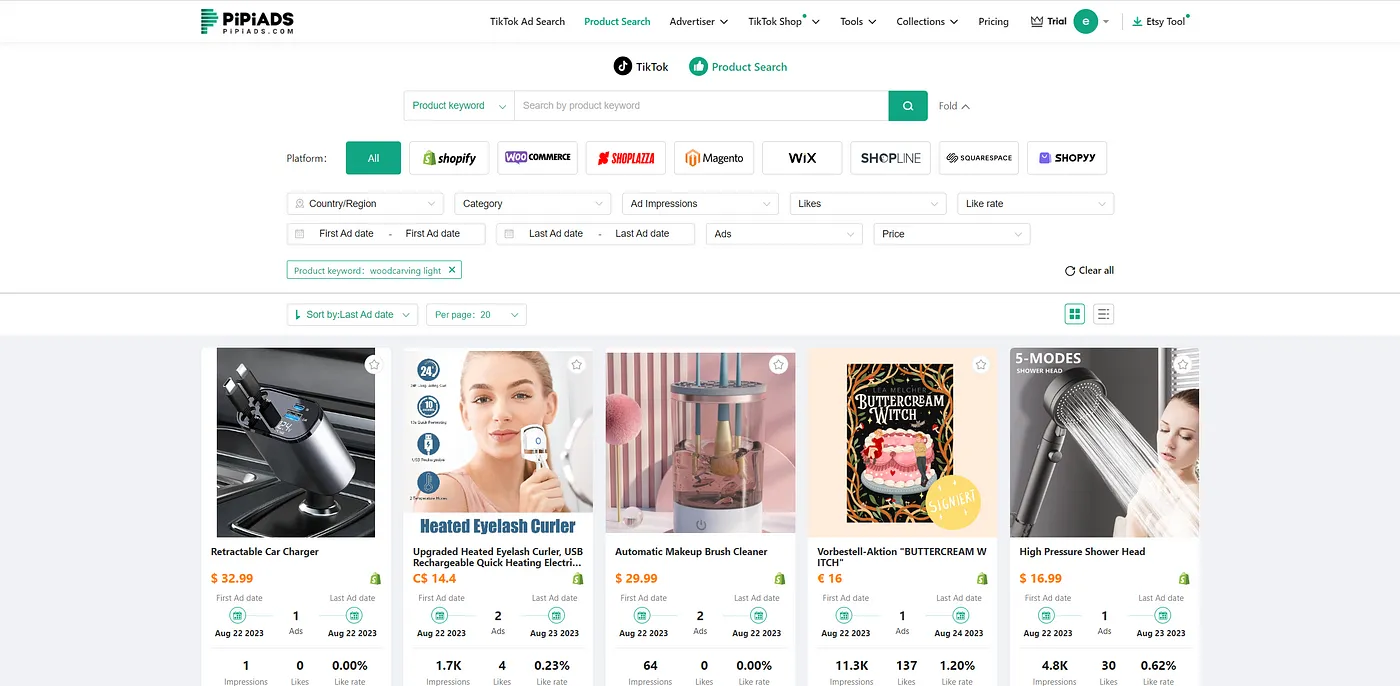Viewport: 1400px width, 686px height.
Task: Filter by Squarespace platform
Action: click(979, 158)
